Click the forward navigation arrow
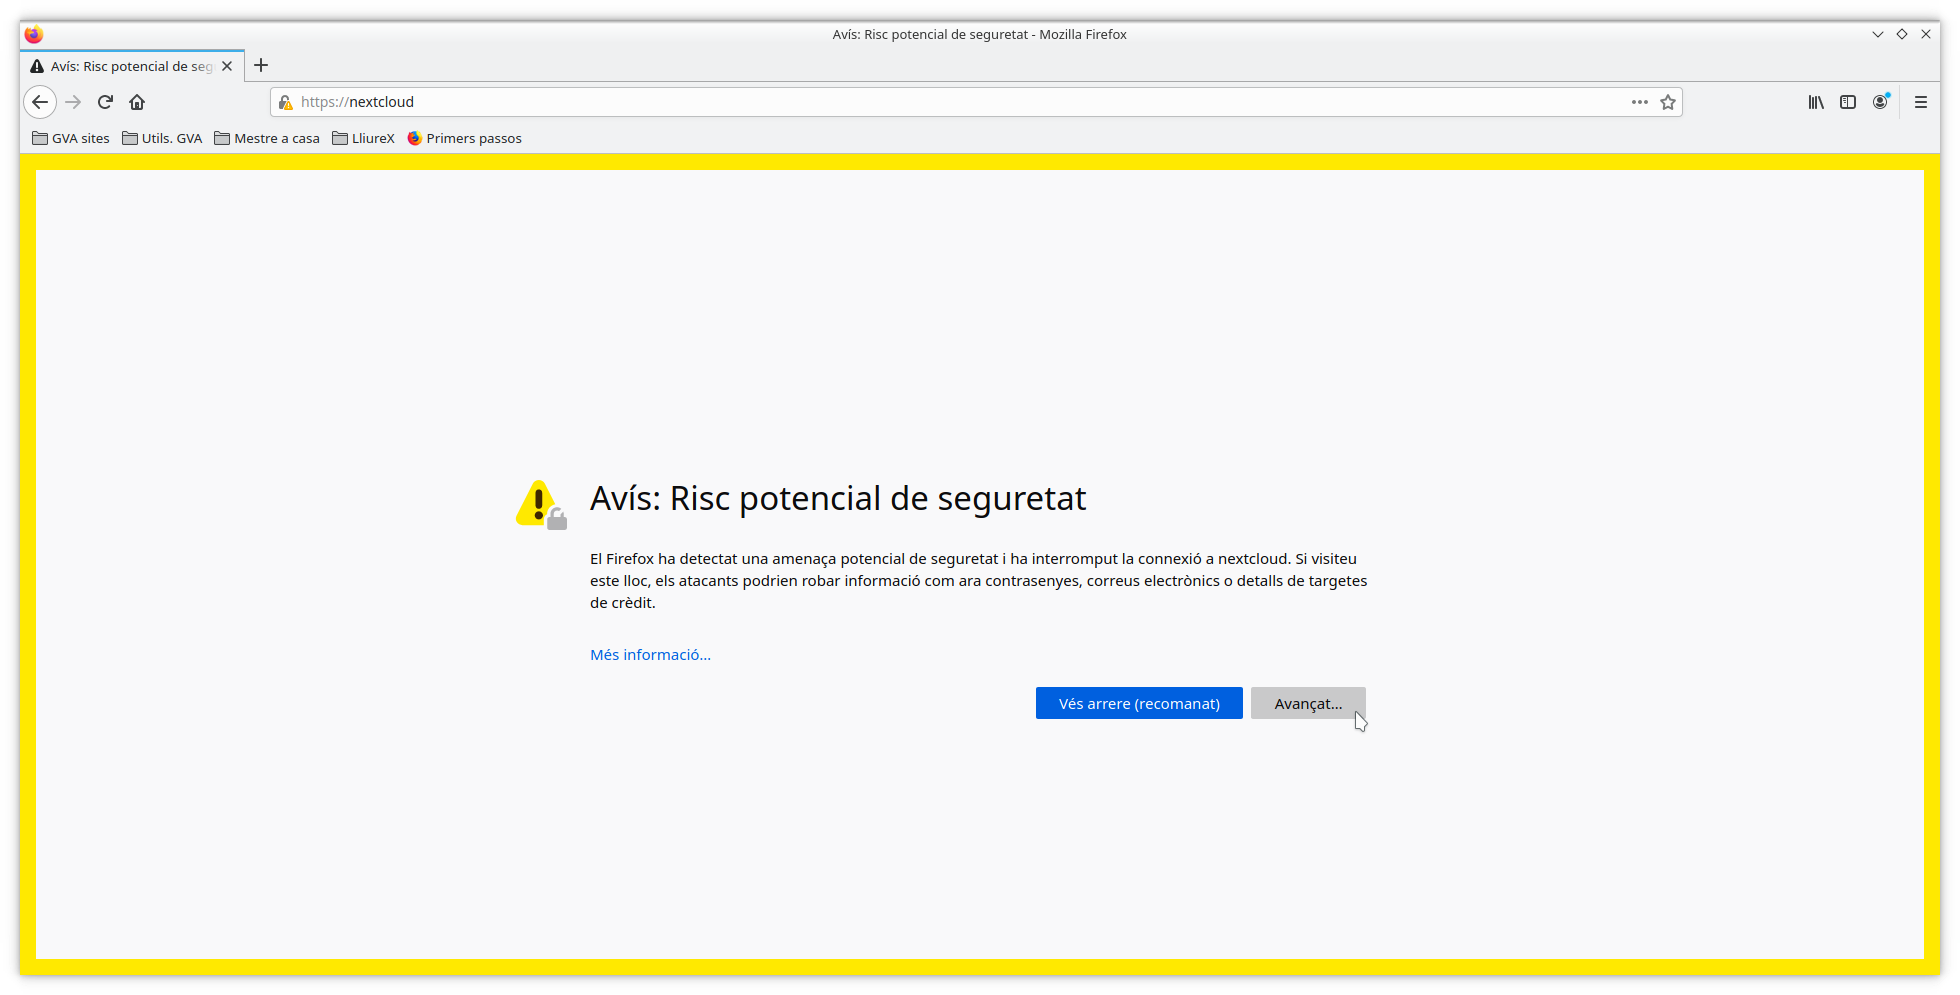The height and width of the screenshot is (995, 1960). pos(73,102)
